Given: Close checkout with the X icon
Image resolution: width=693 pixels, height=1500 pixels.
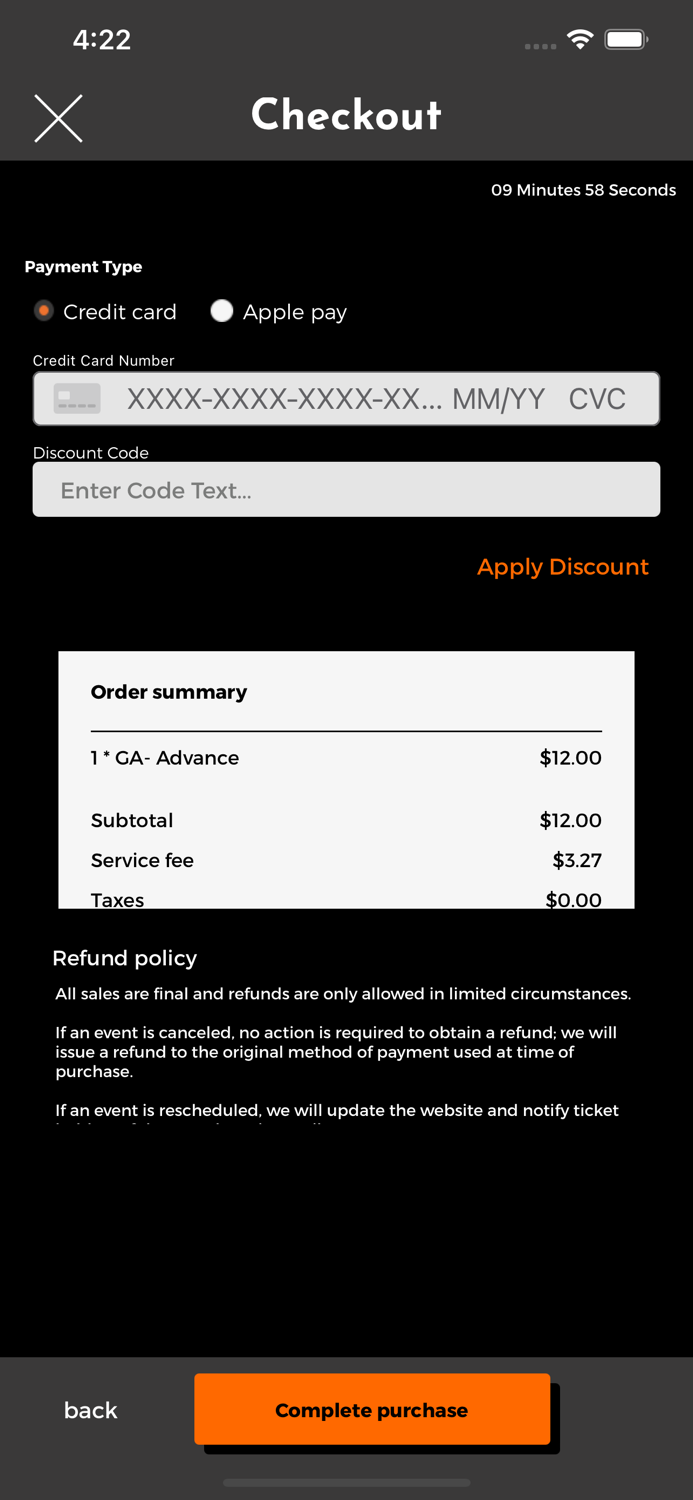Looking at the screenshot, I should click(58, 118).
